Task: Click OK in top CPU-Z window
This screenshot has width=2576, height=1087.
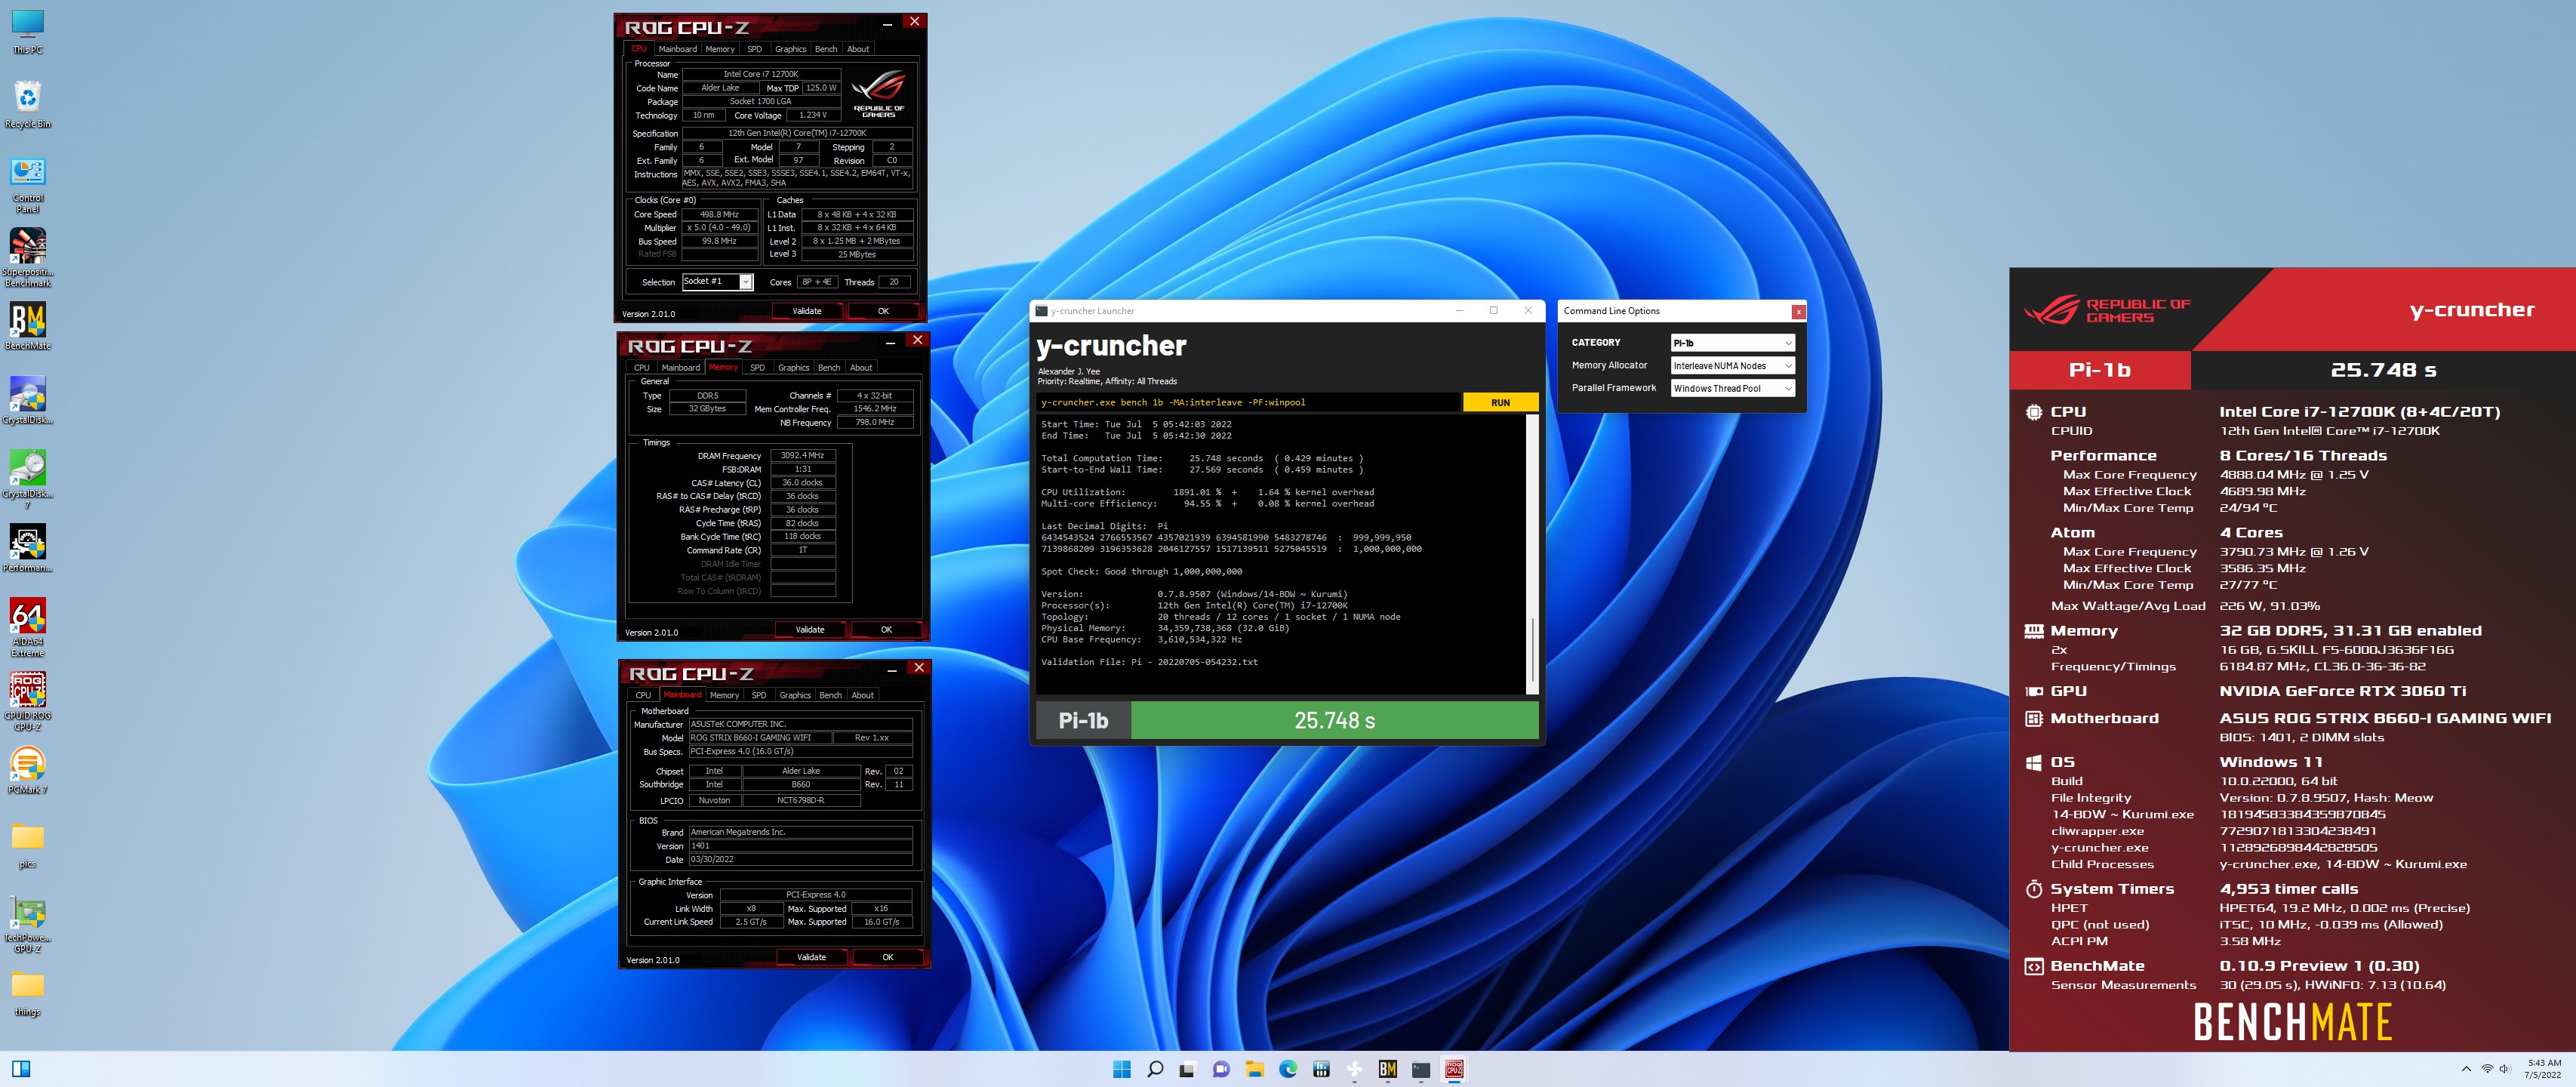Action: coord(883,311)
